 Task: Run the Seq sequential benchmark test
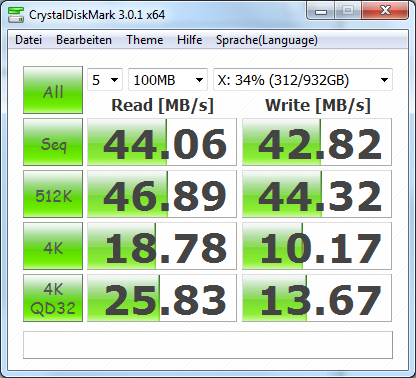53,142
